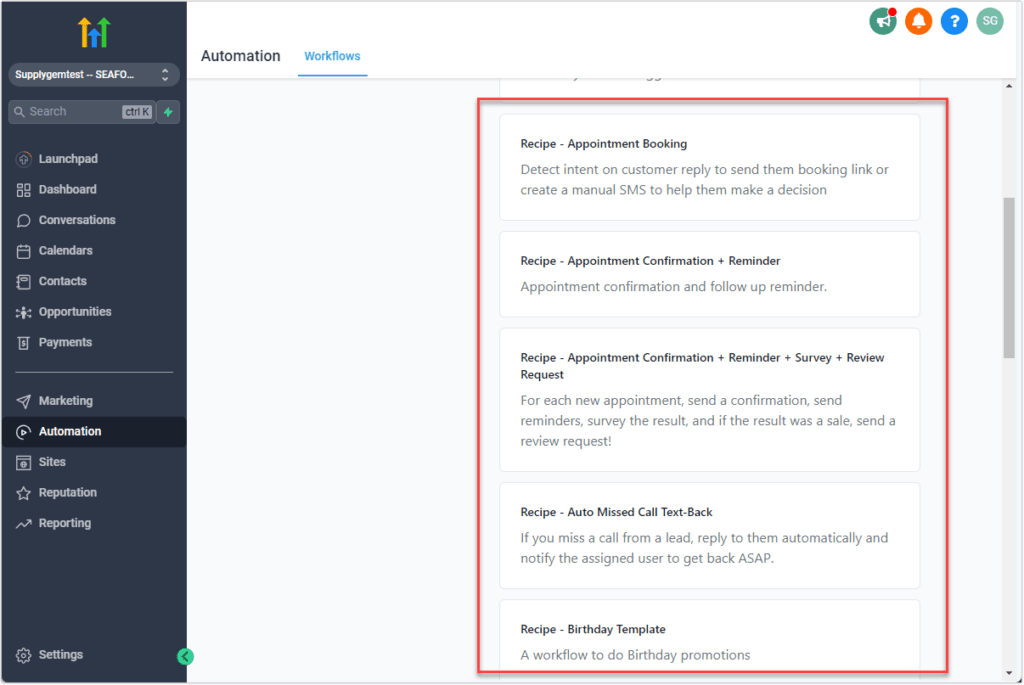Select Recipe - Auto Missed Call Text-Back
The image size is (1024, 685).
coord(709,535)
